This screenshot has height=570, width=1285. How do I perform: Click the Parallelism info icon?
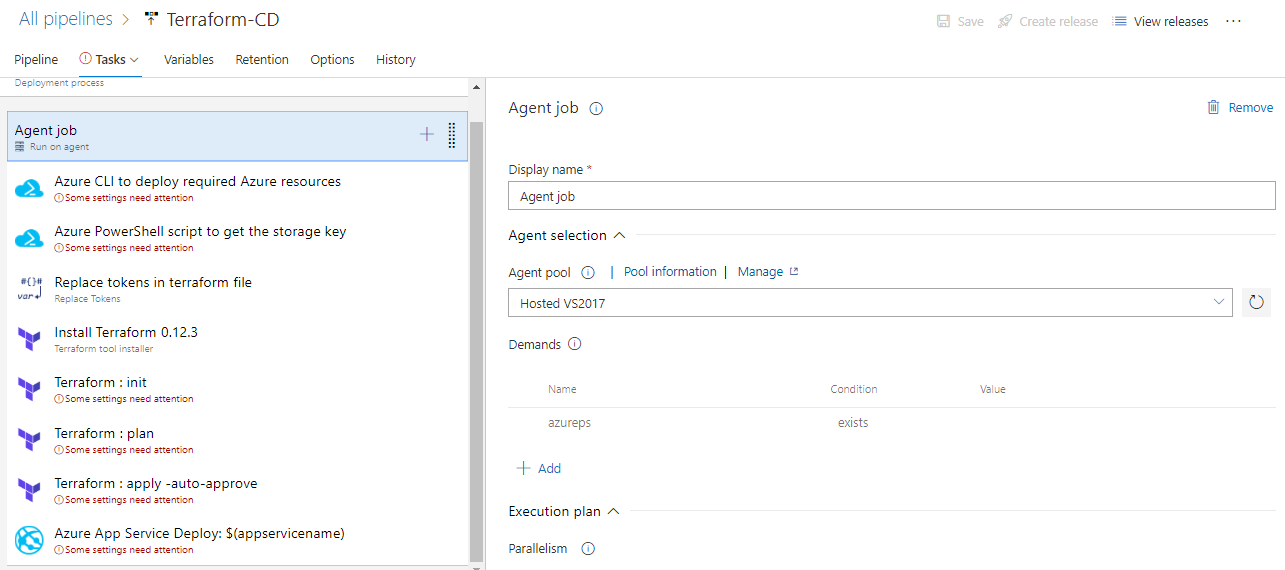coord(588,549)
